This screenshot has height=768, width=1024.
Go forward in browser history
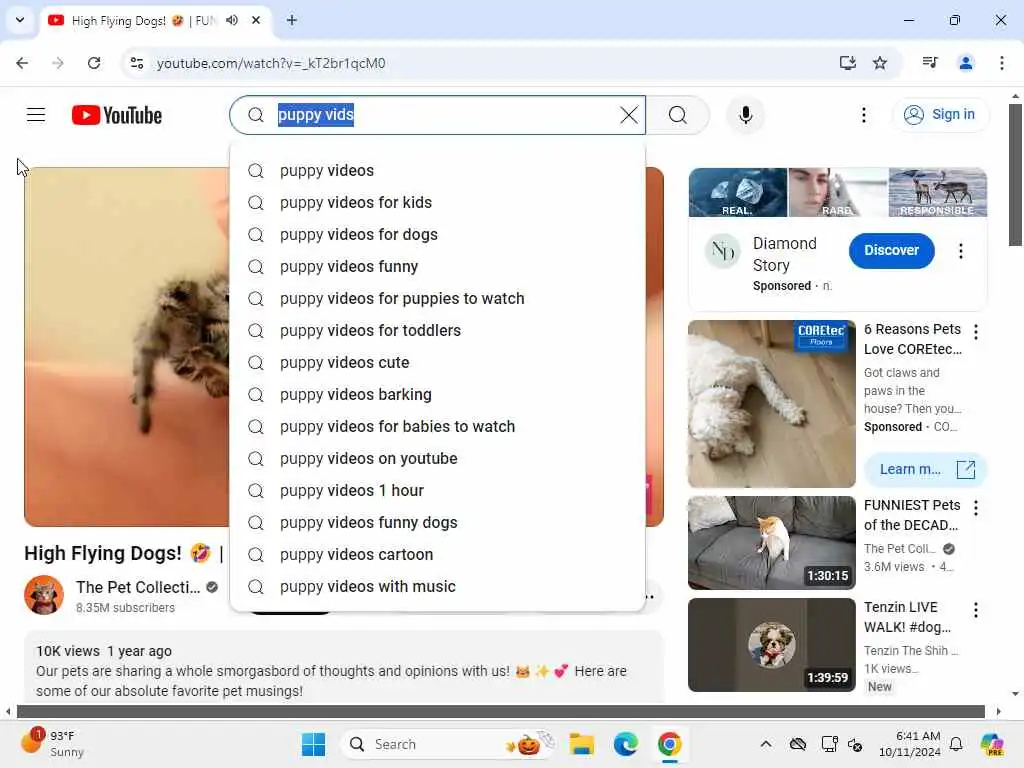57,63
